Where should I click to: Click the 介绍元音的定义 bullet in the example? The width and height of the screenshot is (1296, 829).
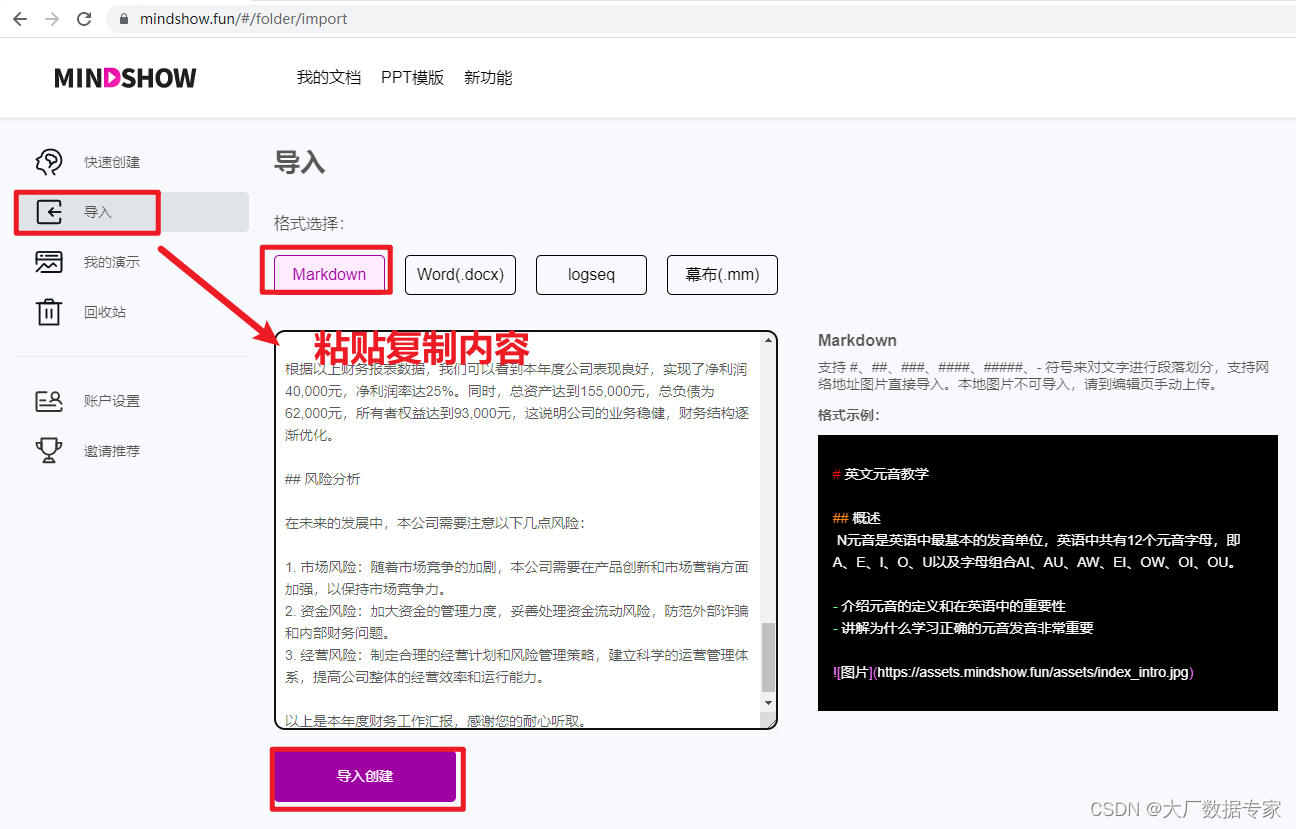(949, 606)
